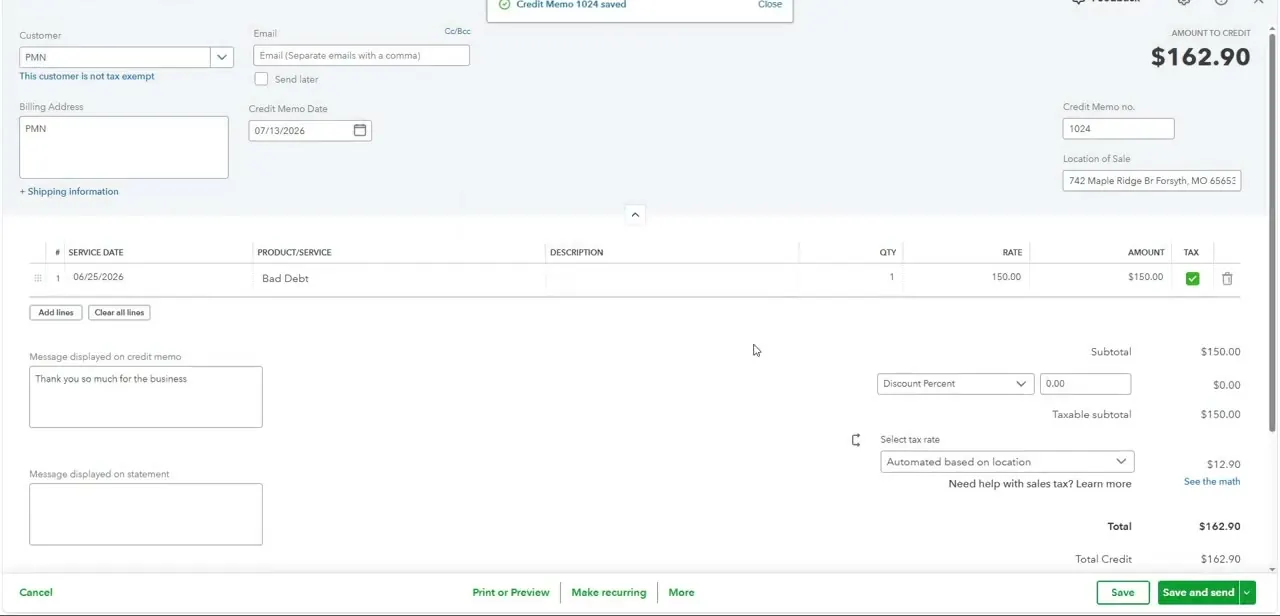Click the Qty cell showing 1
Viewport: 1280px width, 616px height.
[x=850, y=278]
